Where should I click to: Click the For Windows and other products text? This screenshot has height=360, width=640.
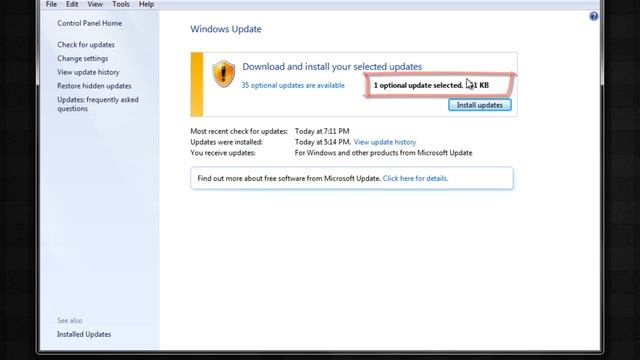coord(383,153)
